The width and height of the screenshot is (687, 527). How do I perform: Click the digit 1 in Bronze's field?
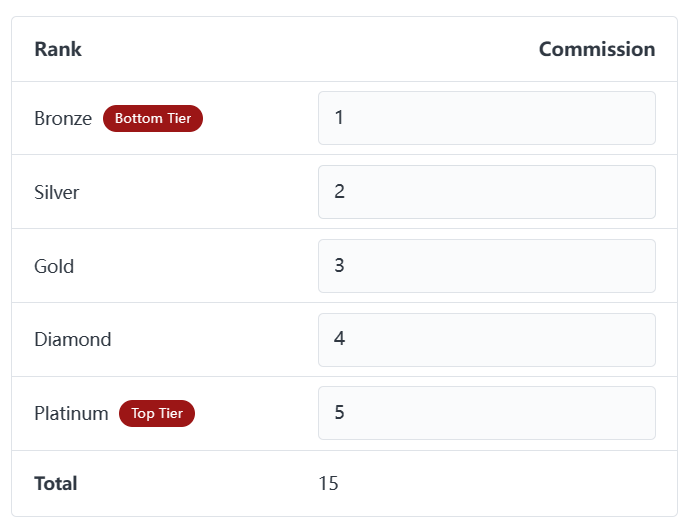[340, 118]
